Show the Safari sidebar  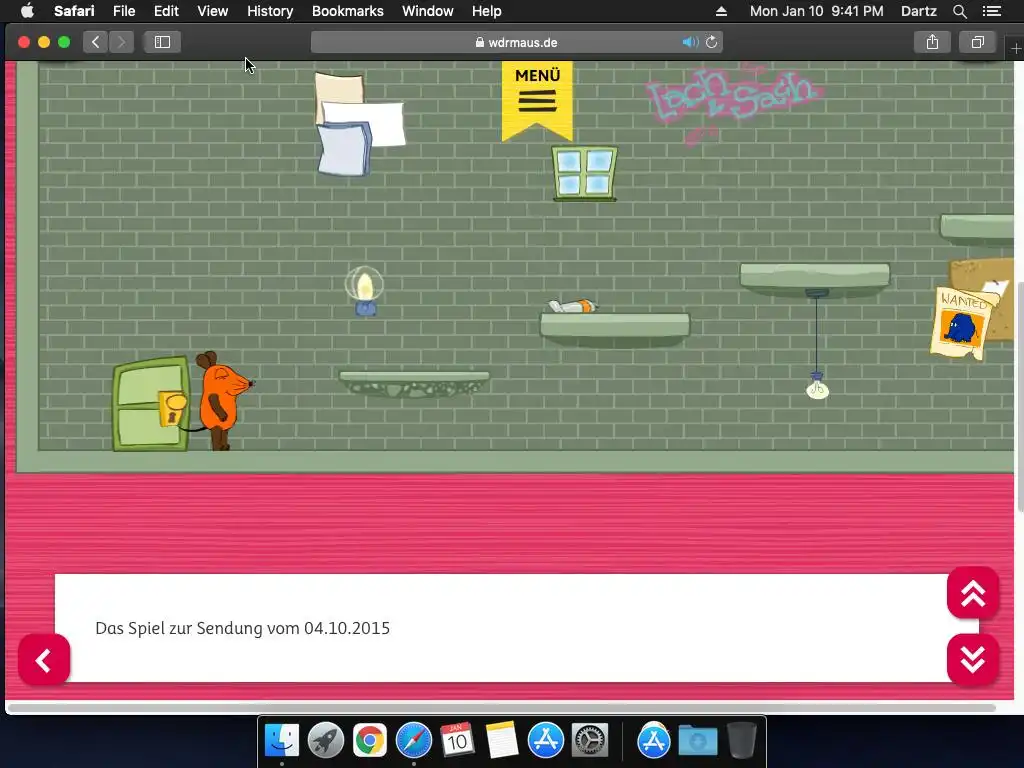(162, 42)
